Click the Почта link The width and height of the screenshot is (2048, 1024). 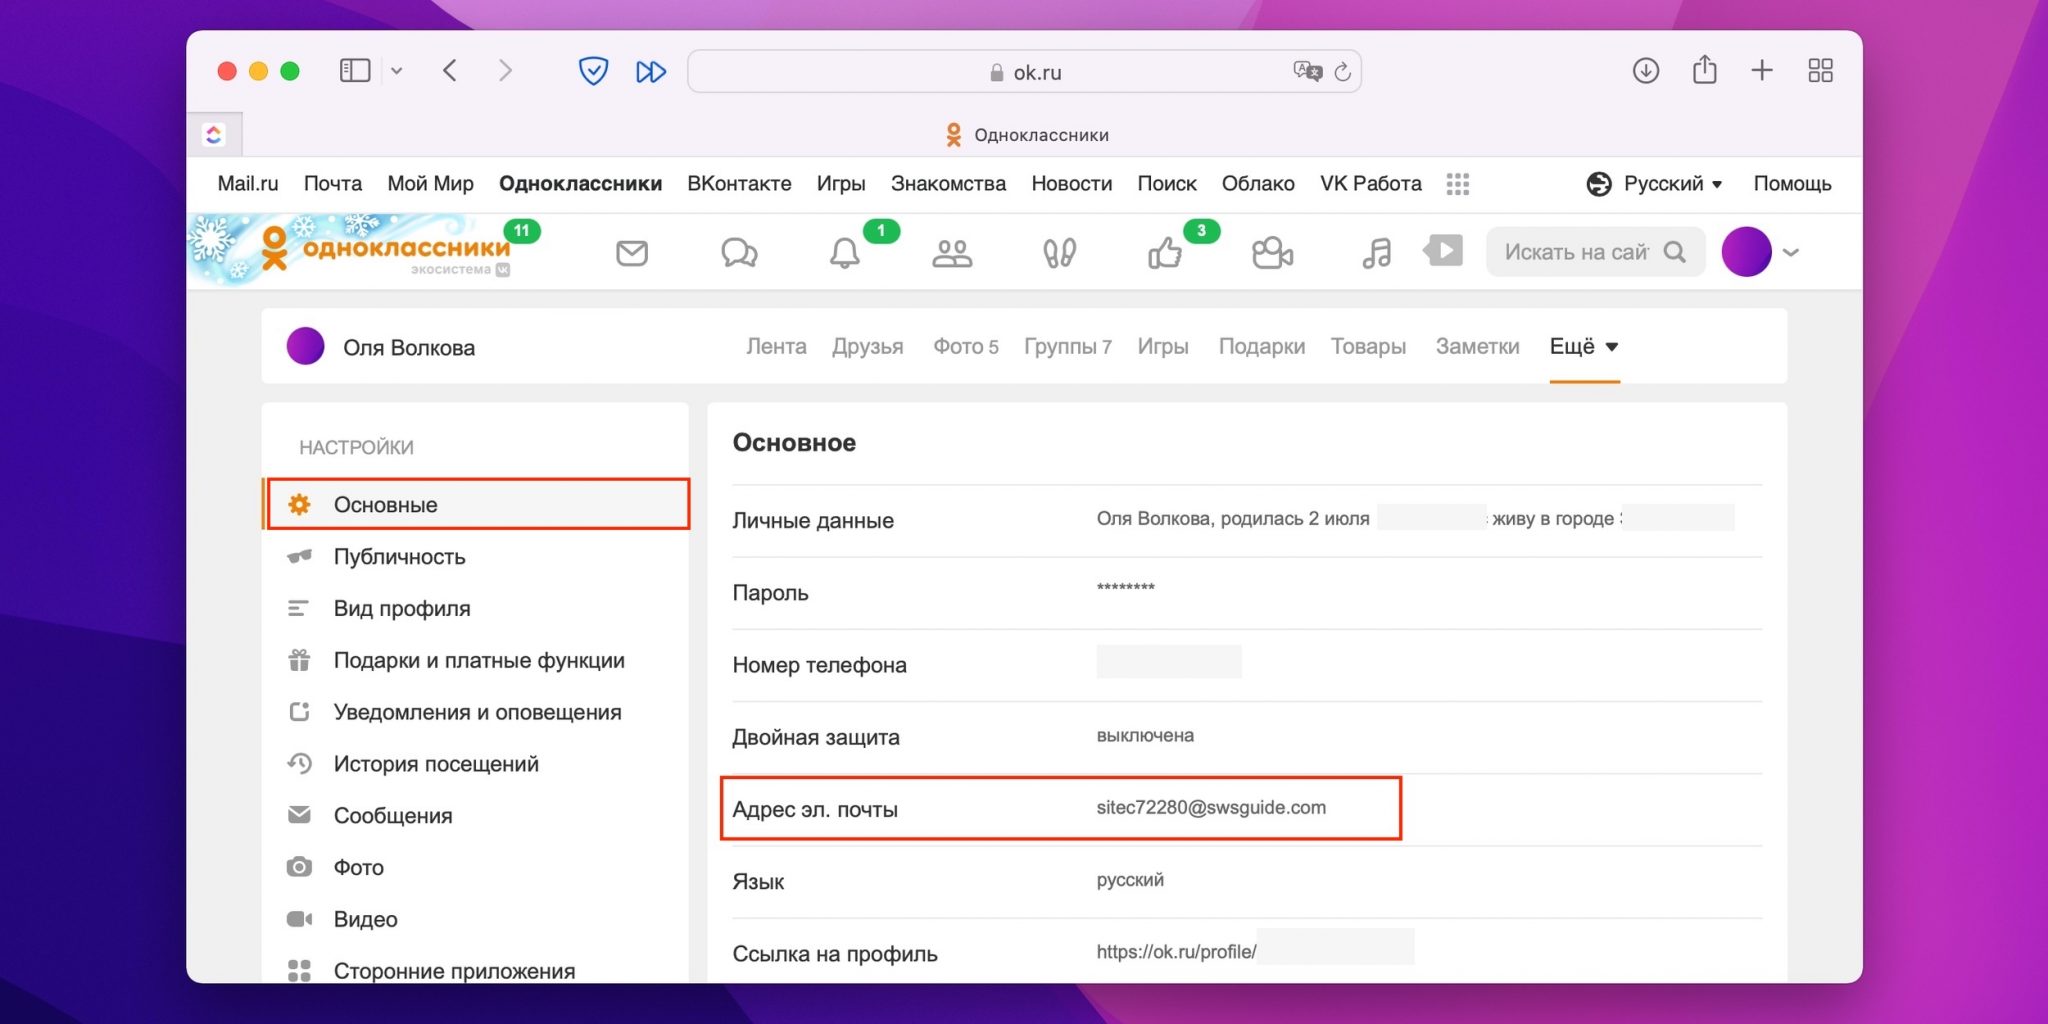[333, 184]
